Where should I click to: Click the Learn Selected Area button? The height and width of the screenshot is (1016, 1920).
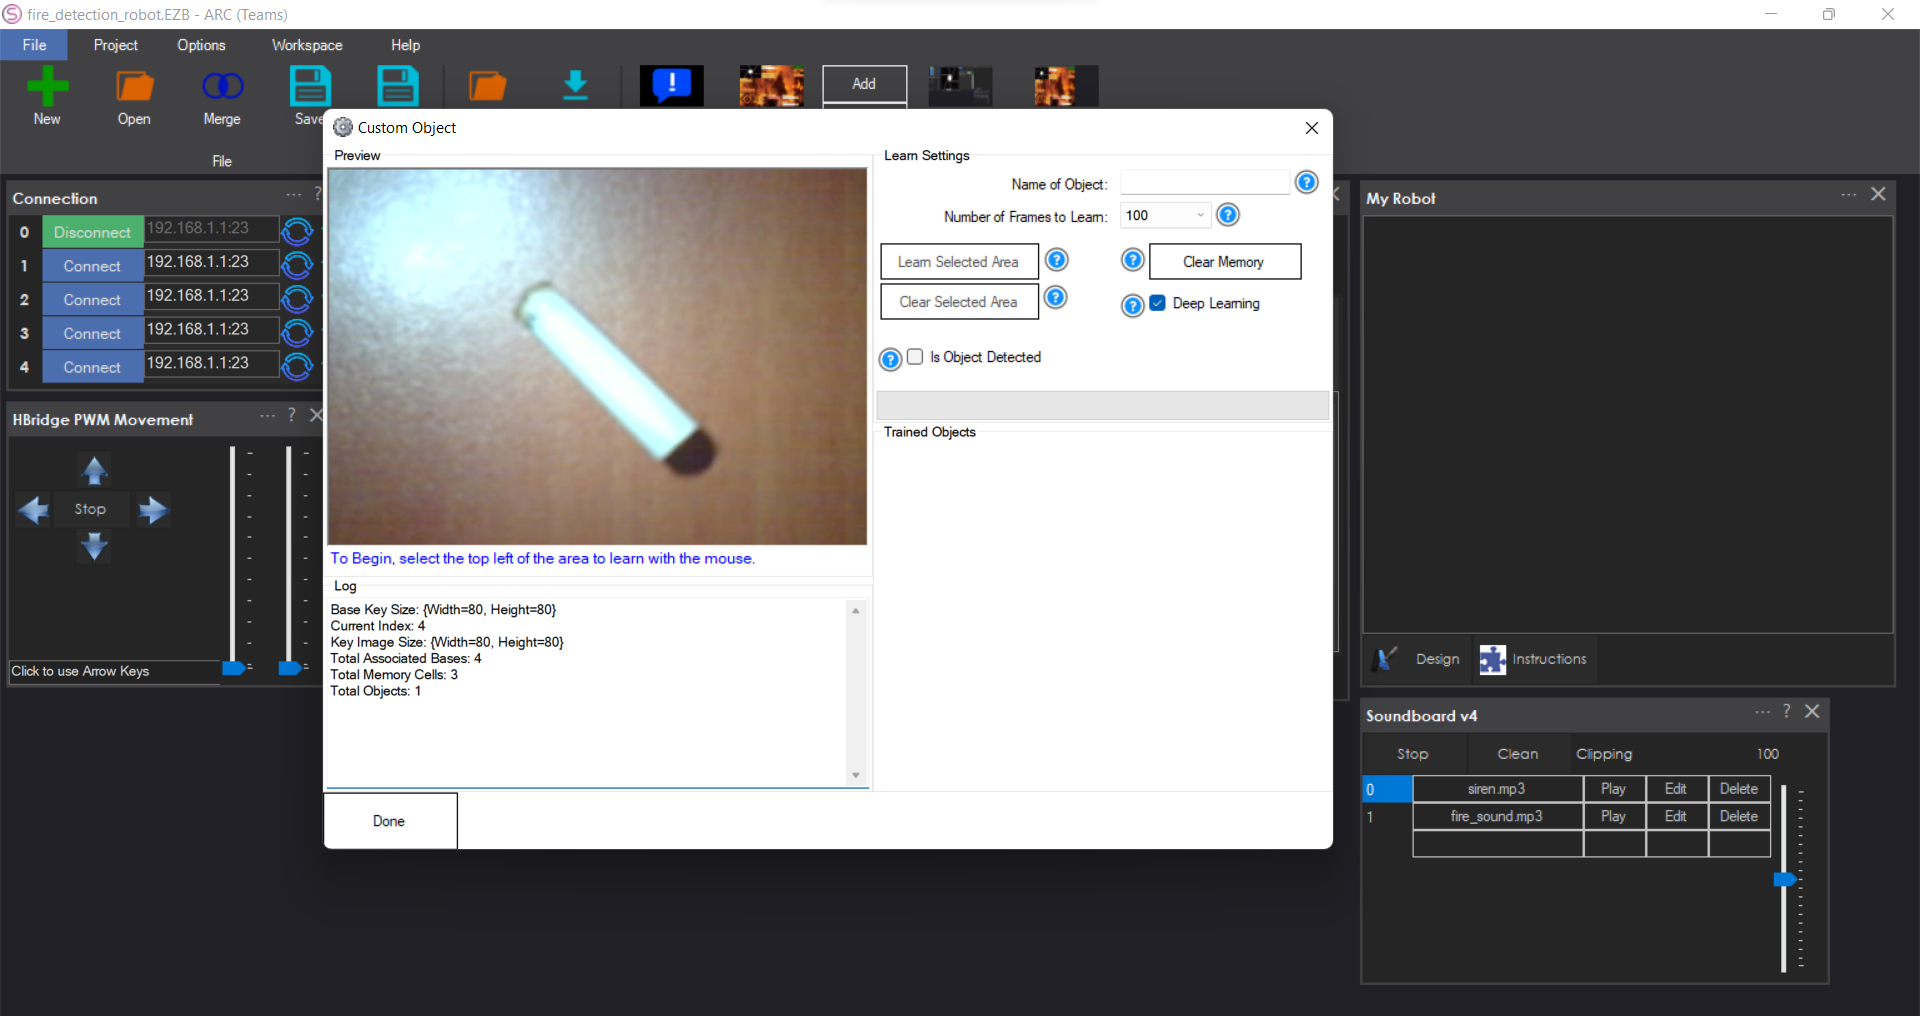point(959,261)
